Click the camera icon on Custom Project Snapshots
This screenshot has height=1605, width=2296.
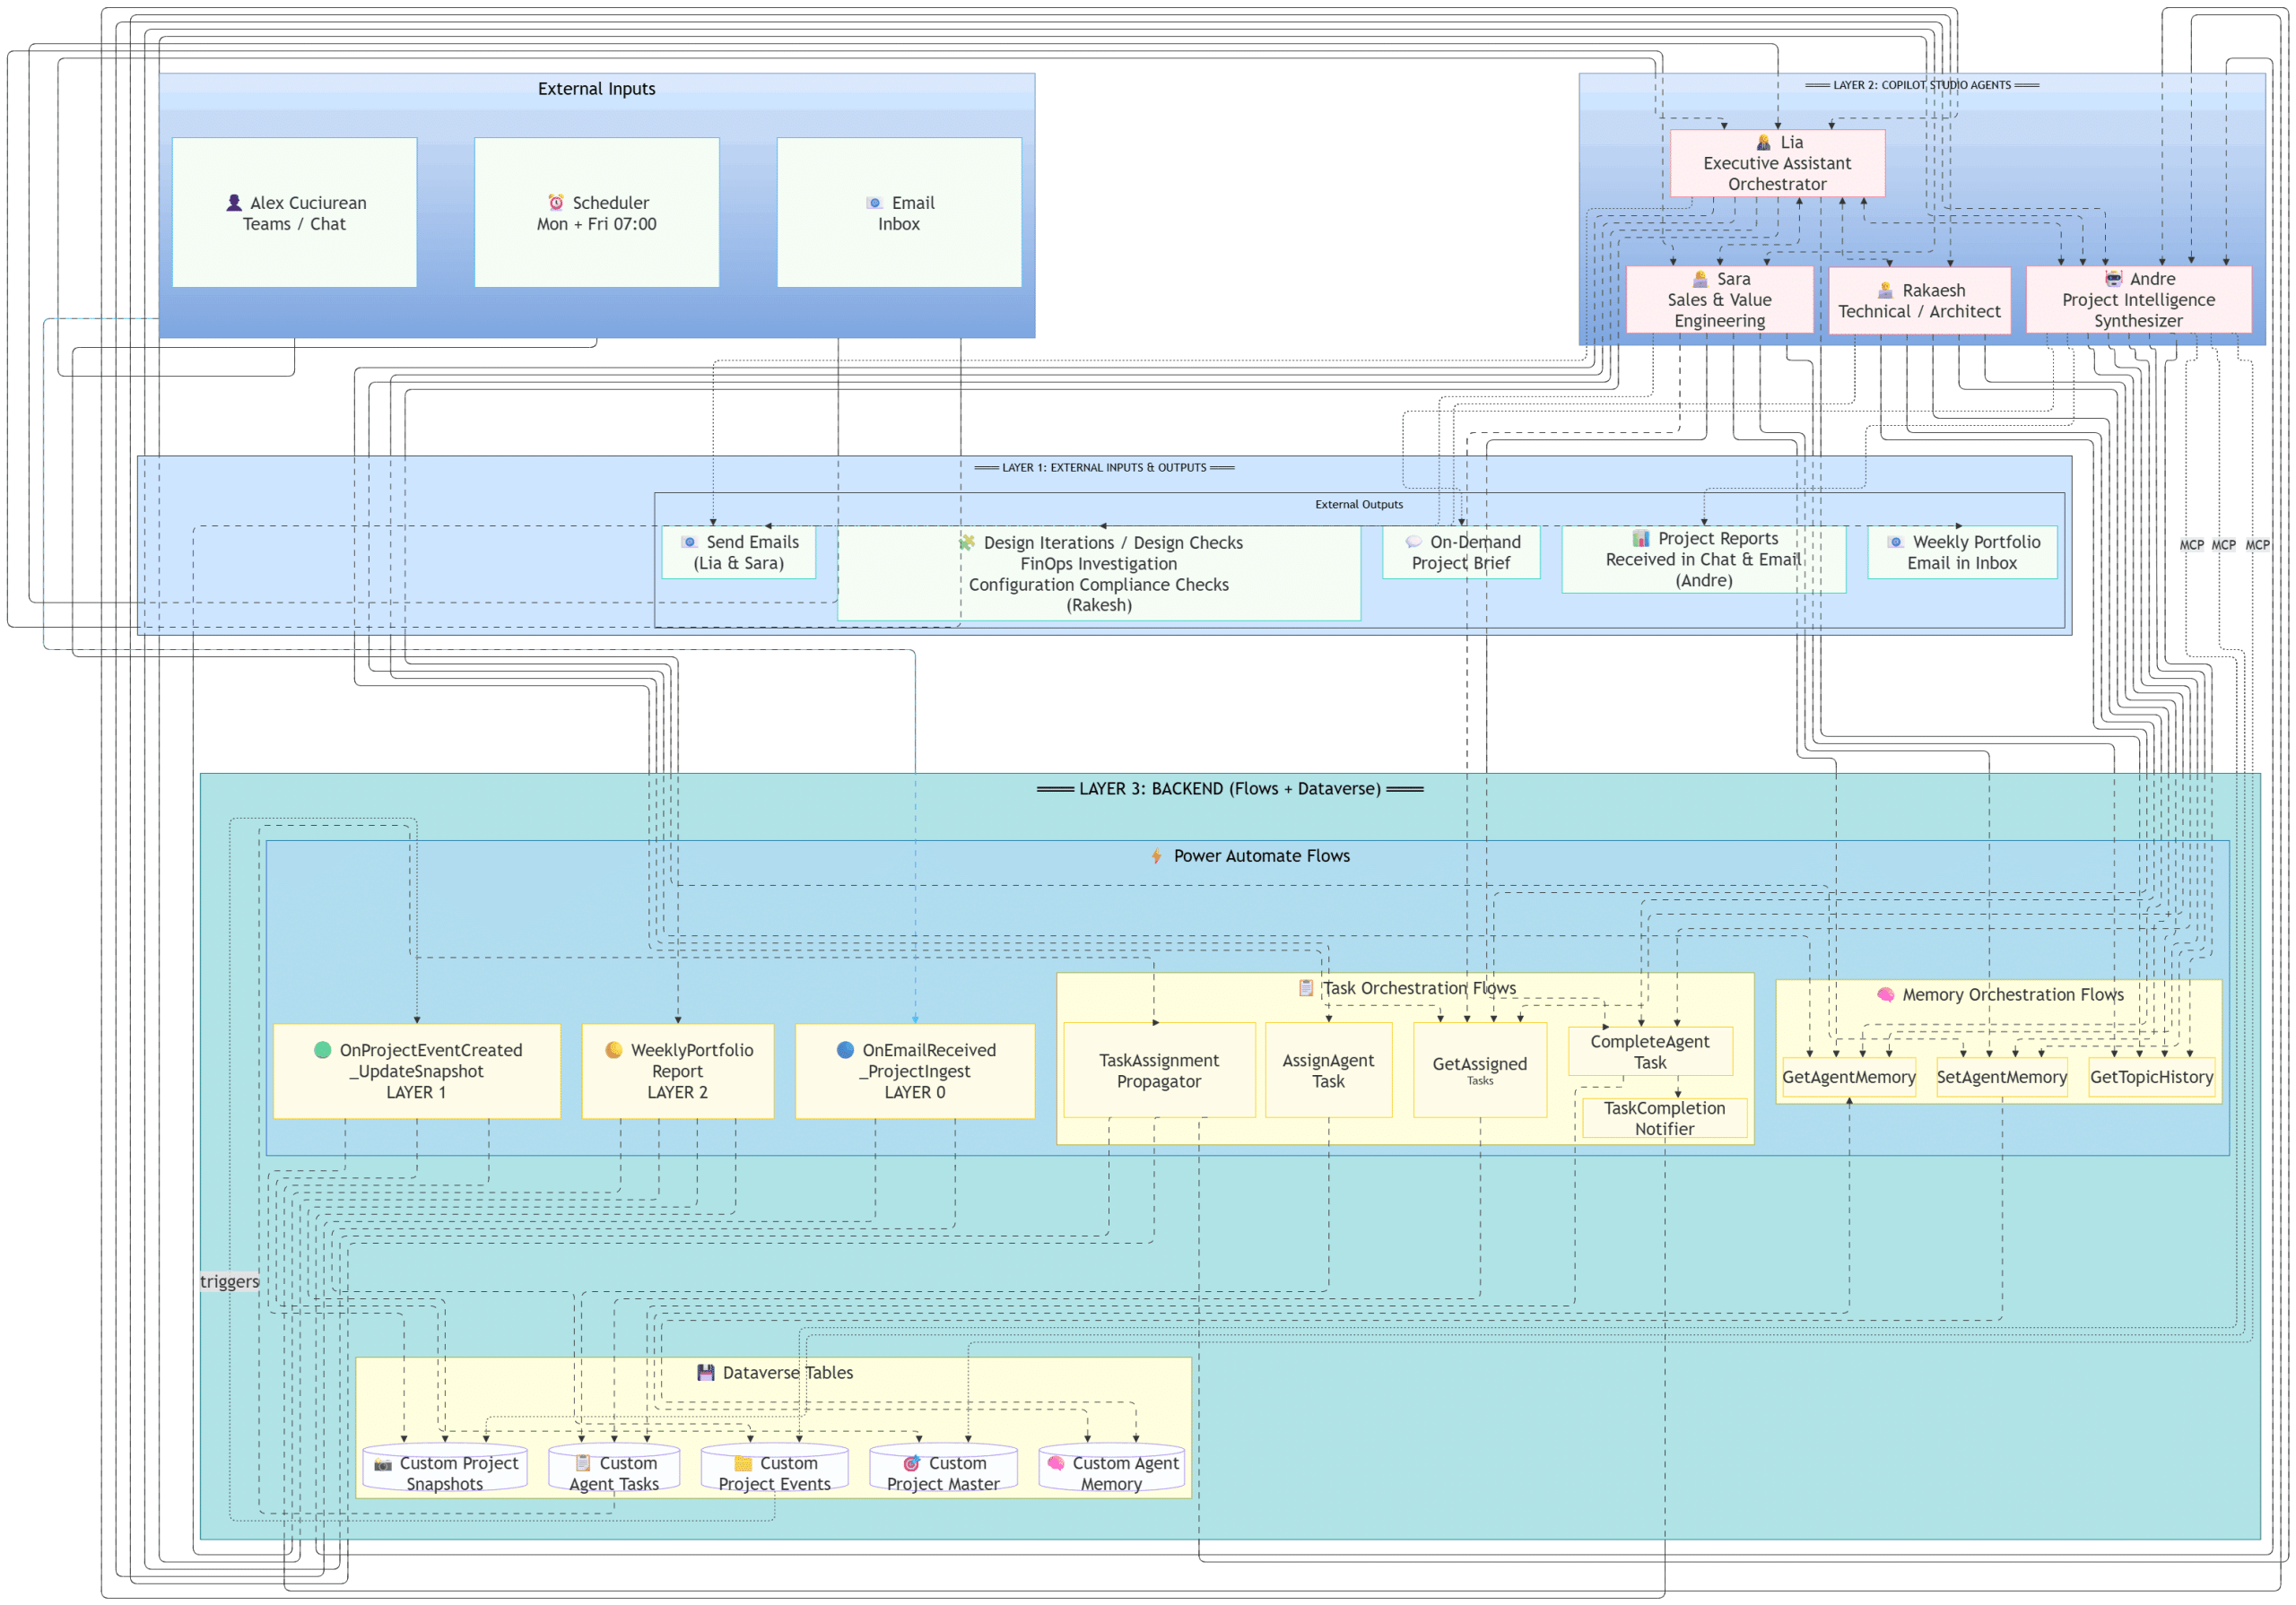pos(383,1464)
